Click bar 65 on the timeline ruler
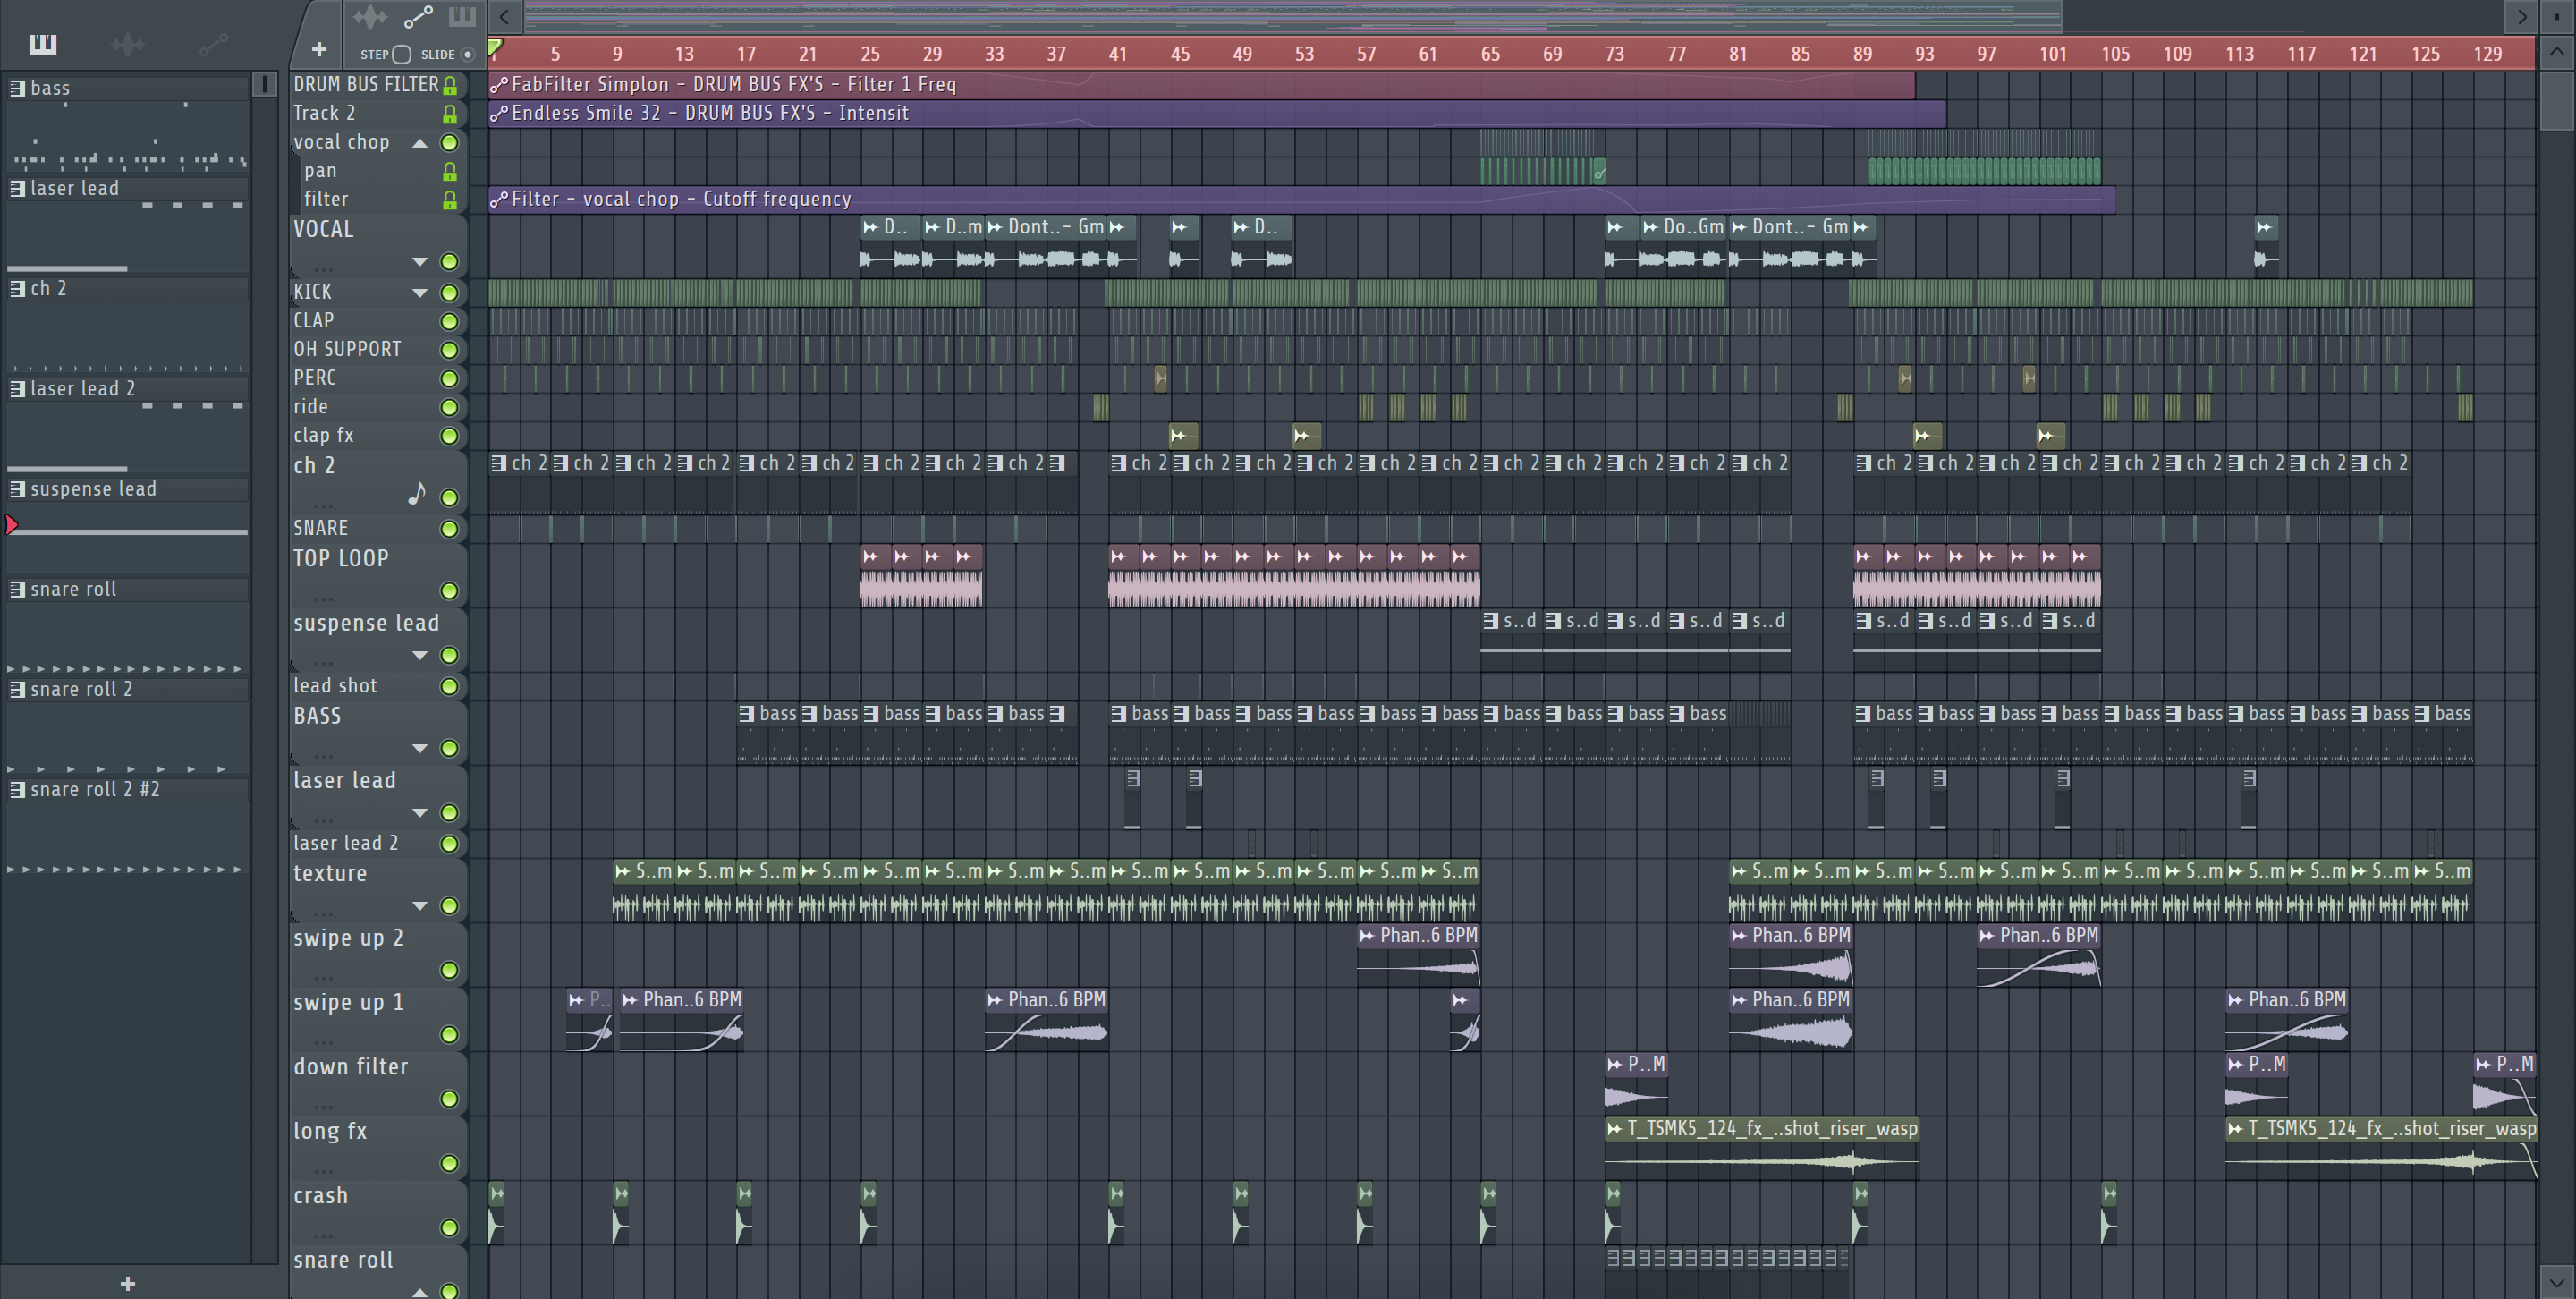This screenshot has width=2576, height=1299. coord(1490,54)
